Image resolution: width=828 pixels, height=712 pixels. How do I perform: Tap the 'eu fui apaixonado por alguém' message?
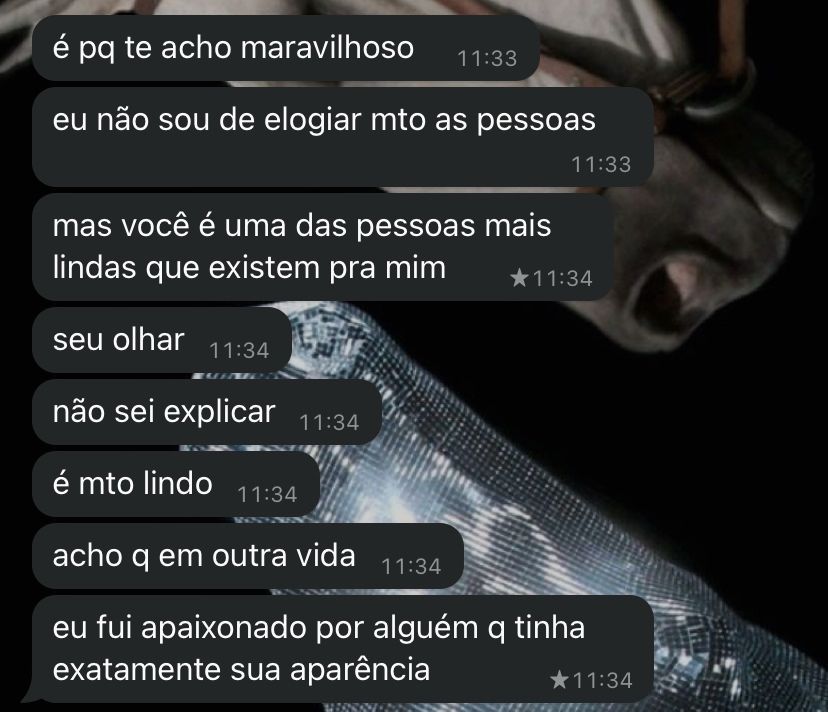tap(343, 649)
